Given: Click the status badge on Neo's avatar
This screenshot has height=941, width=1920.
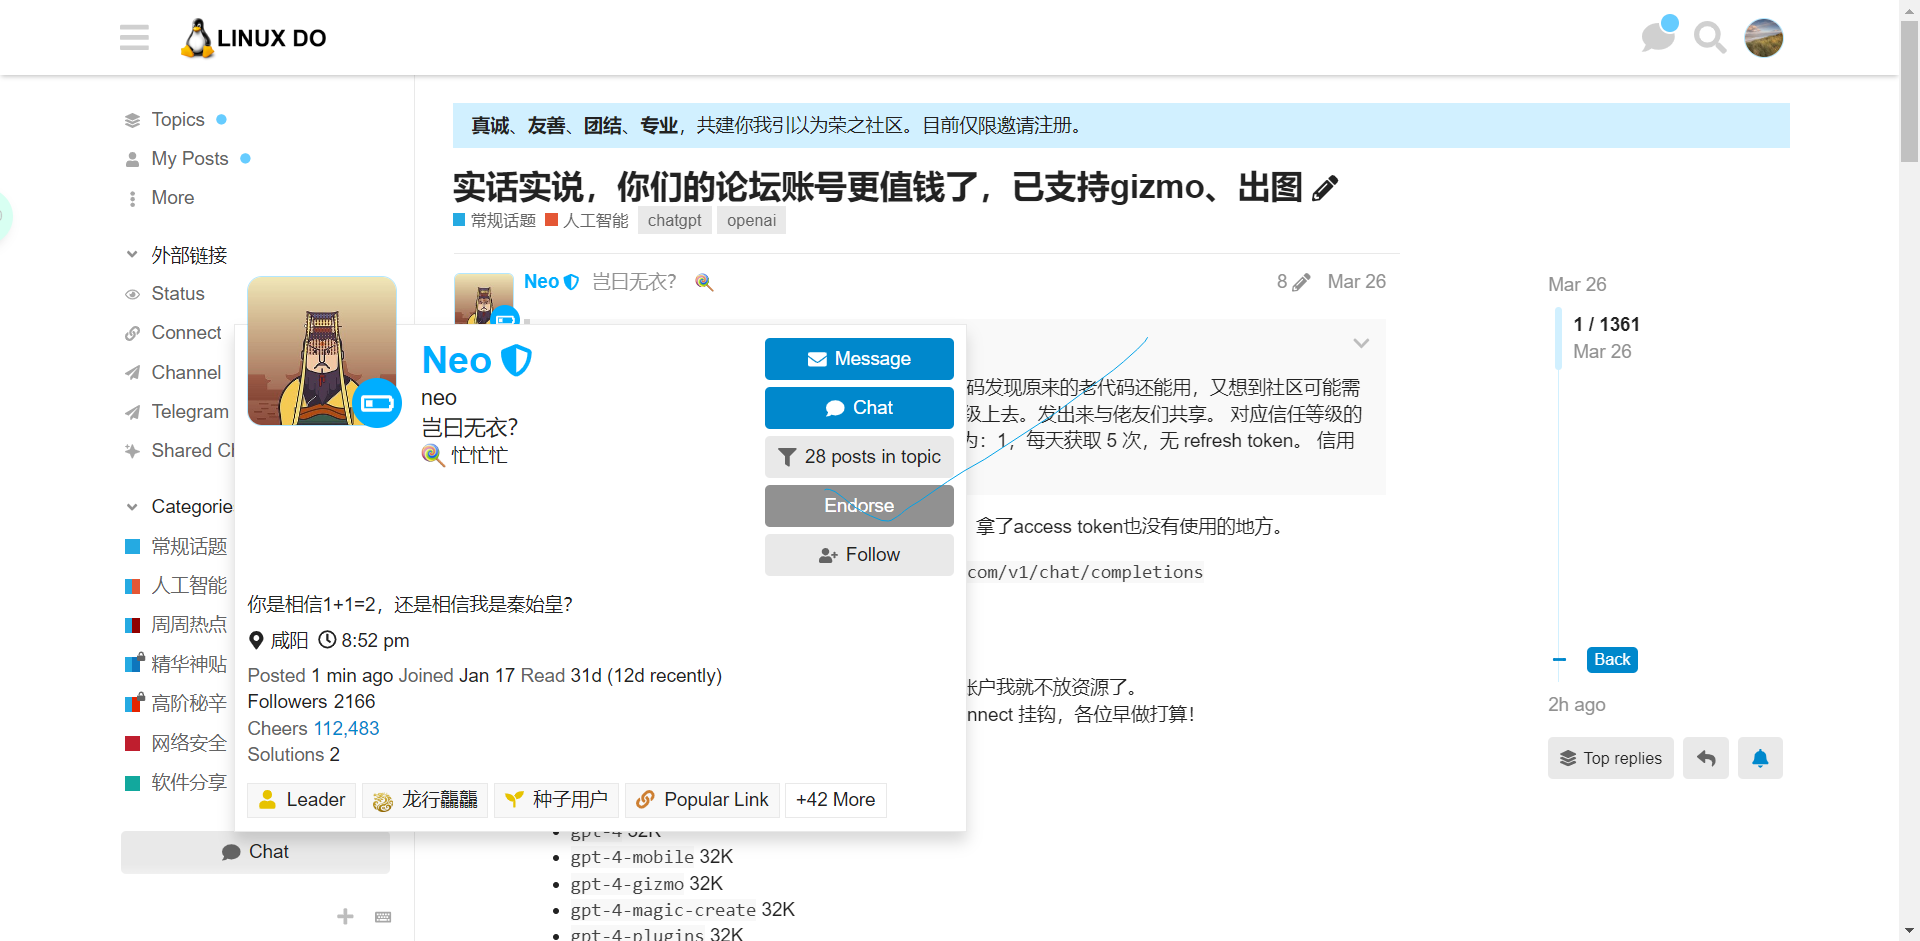Looking at the screenshot, I should [377, 403].
